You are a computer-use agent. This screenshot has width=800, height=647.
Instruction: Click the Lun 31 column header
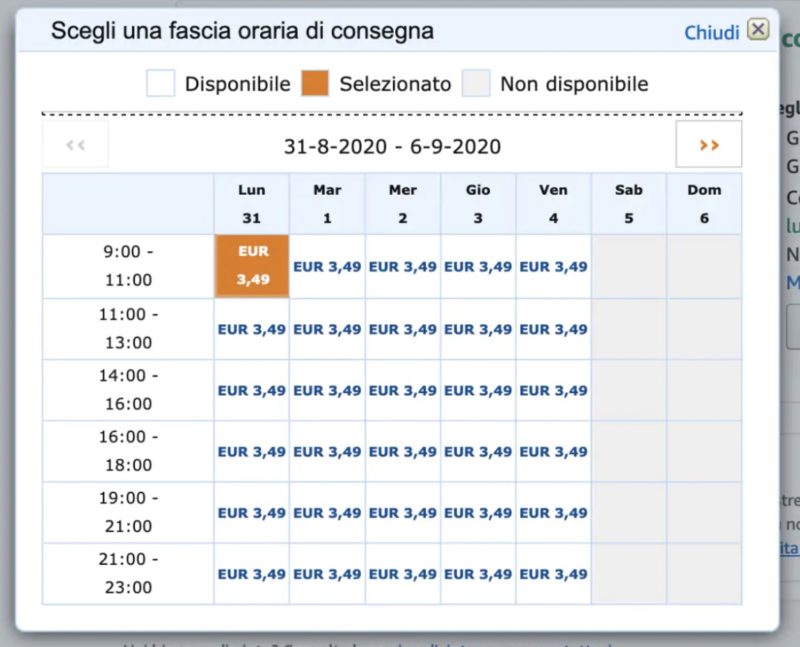[252, 204]
